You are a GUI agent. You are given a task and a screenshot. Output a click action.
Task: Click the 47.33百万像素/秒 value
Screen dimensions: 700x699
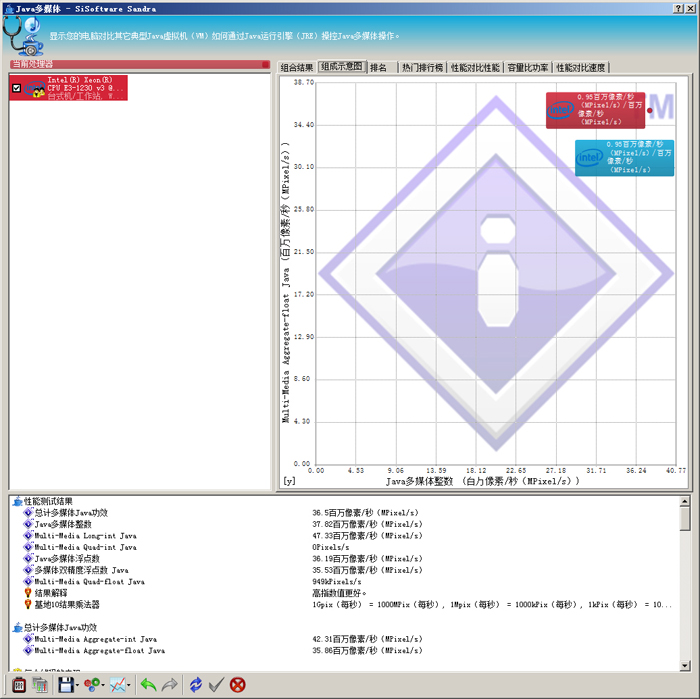367,536
